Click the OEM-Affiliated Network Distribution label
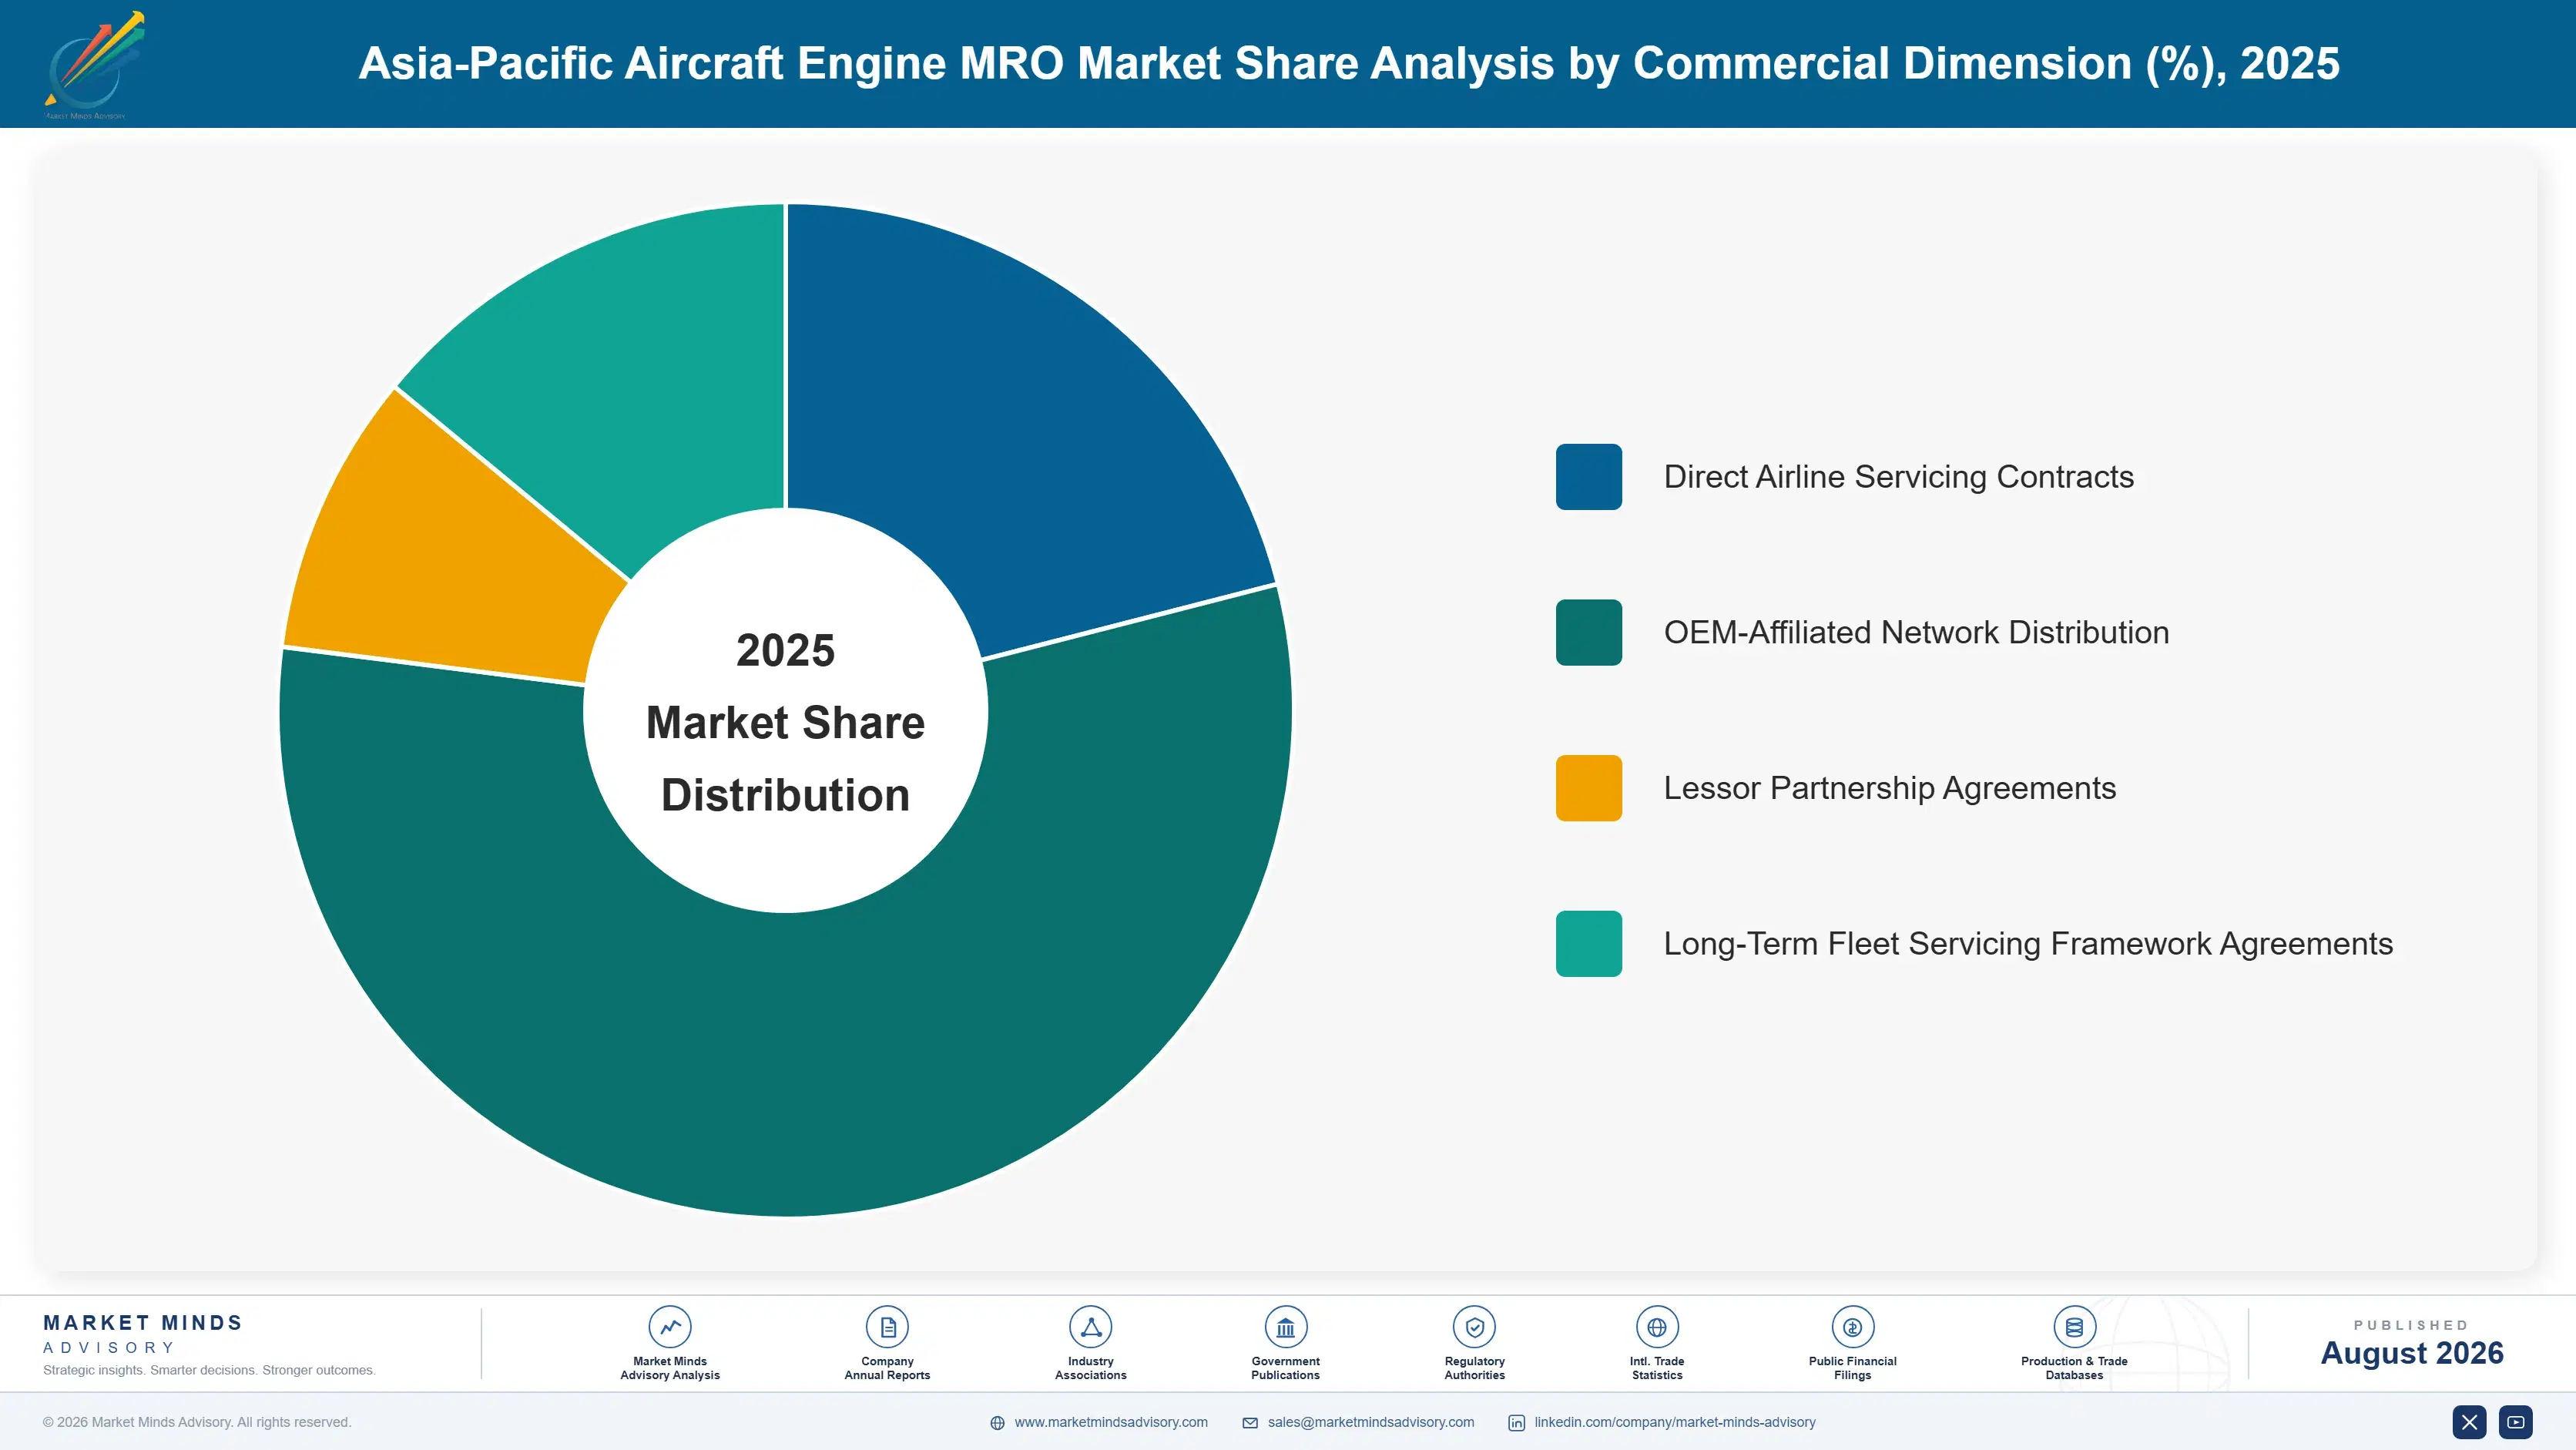 [x=1916, y=632]
